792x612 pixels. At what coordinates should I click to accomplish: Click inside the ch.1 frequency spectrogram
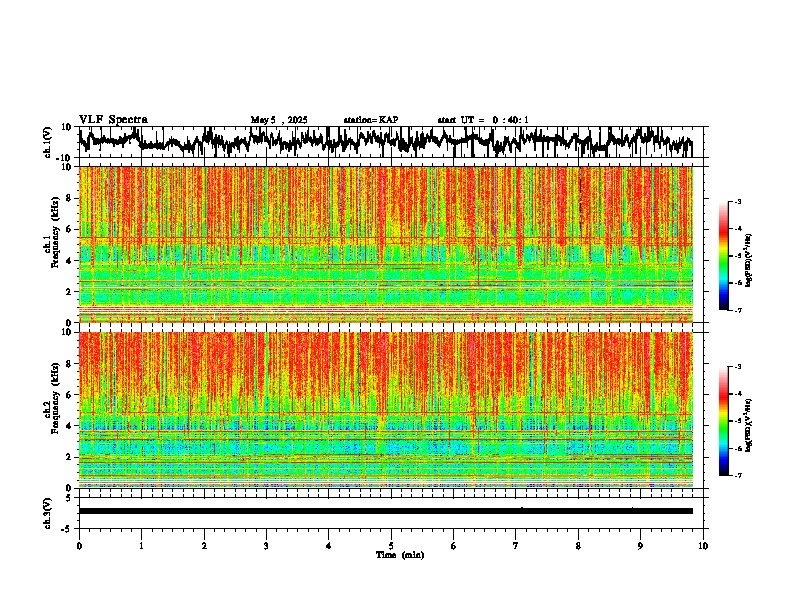[x=386, y=244]
